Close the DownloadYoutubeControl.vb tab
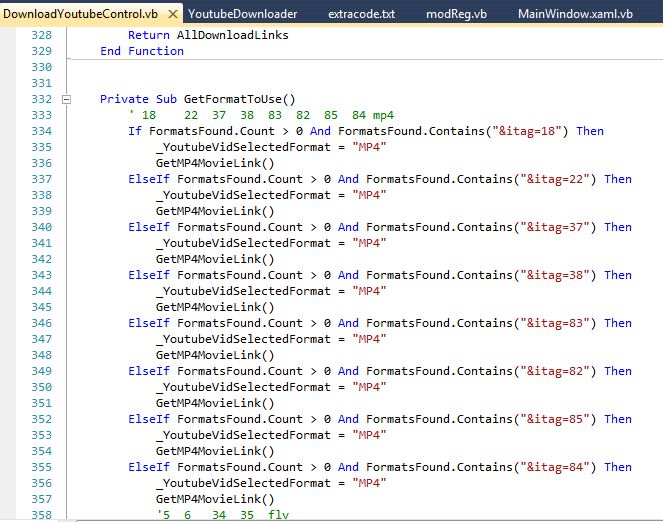663x522 pixels. 173,14
